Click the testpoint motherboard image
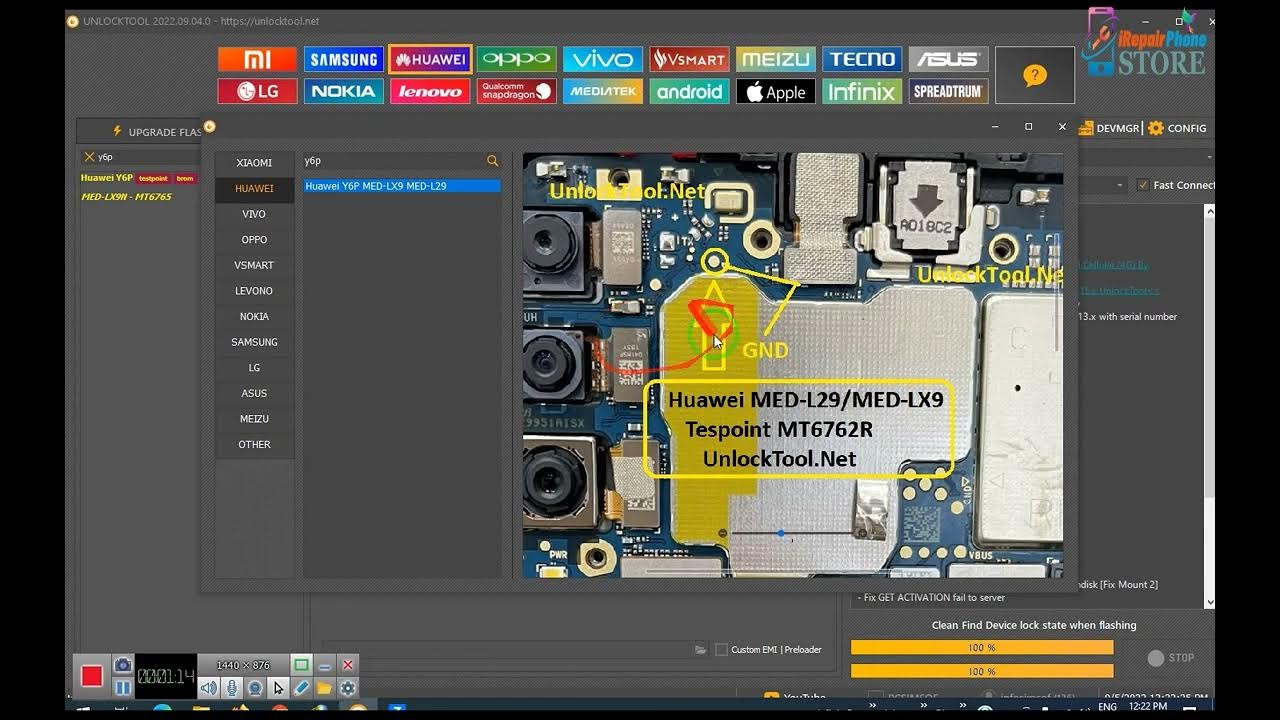Screen dimensions: 1280x720 coord(793,365)
